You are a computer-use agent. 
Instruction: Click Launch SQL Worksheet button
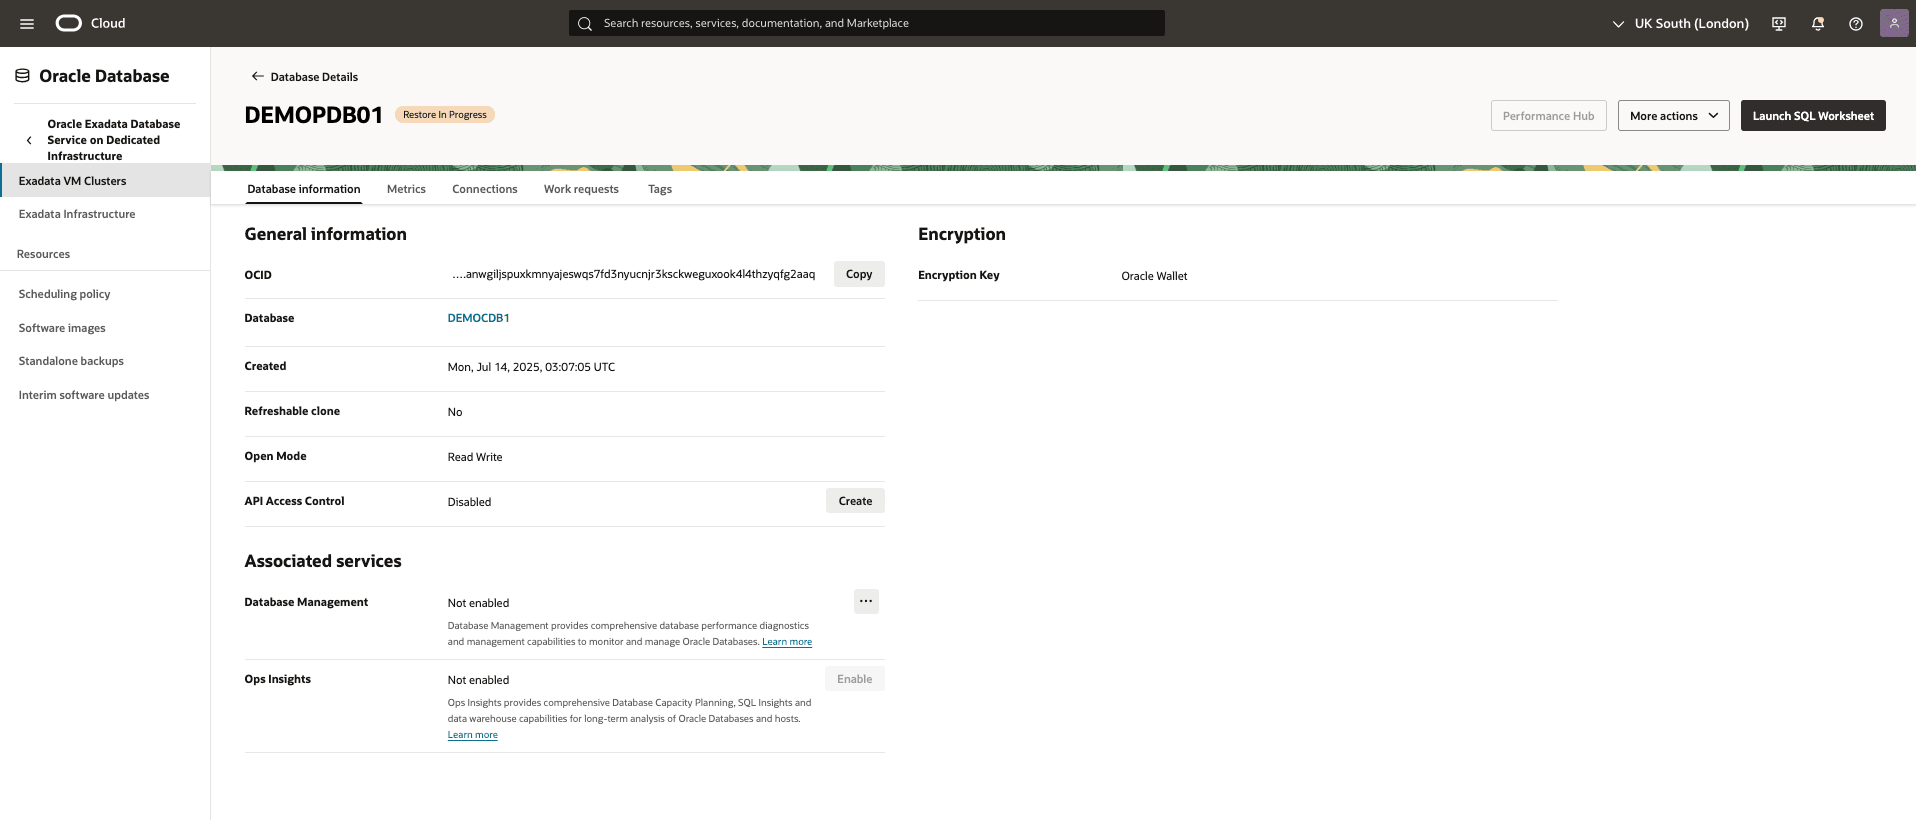(x=1813, y=116)
